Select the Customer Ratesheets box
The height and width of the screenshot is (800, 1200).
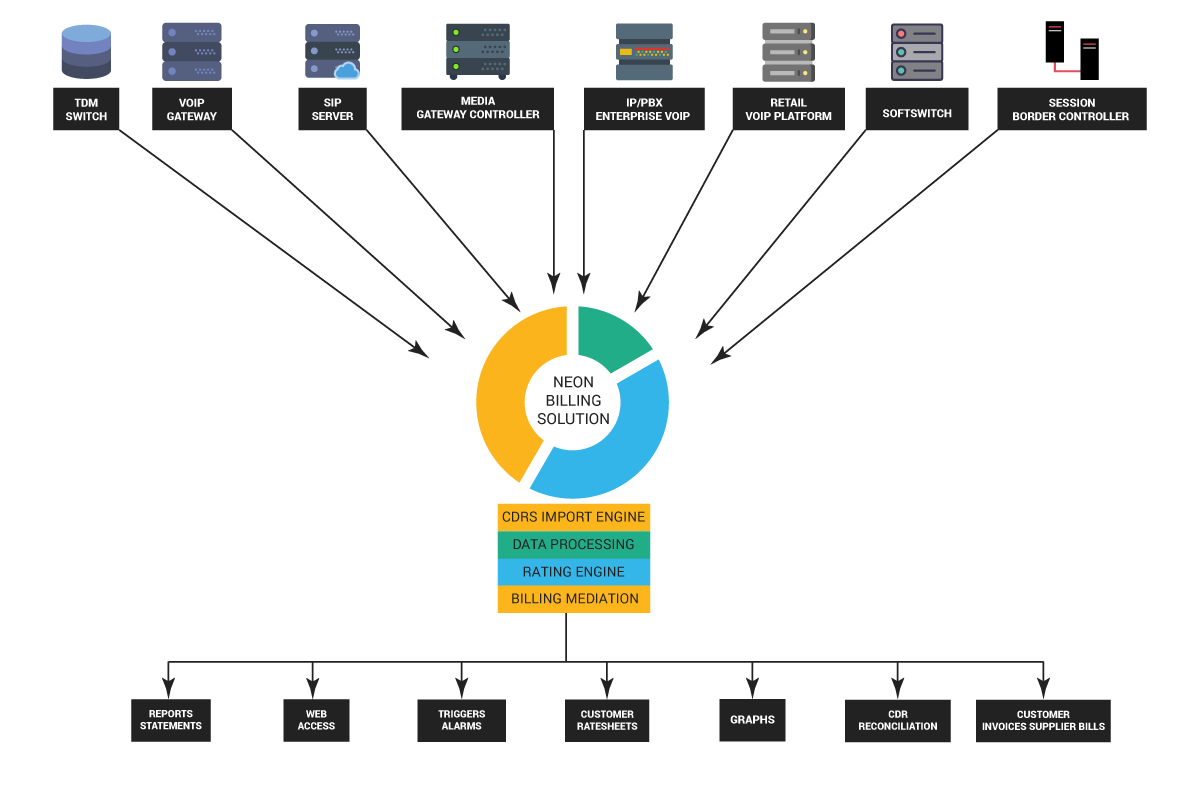[x=607, y=720]
